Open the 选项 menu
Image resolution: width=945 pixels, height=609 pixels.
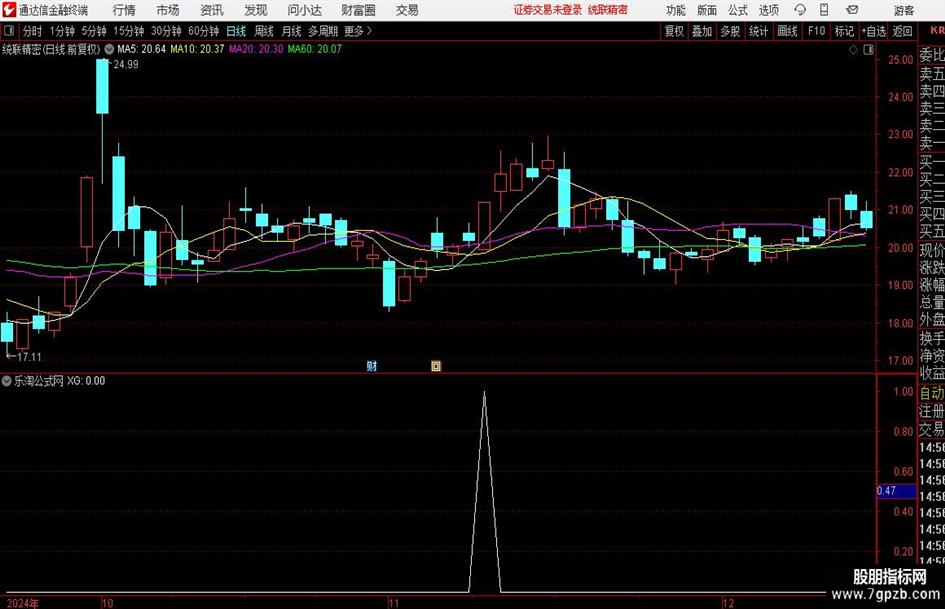768,10
